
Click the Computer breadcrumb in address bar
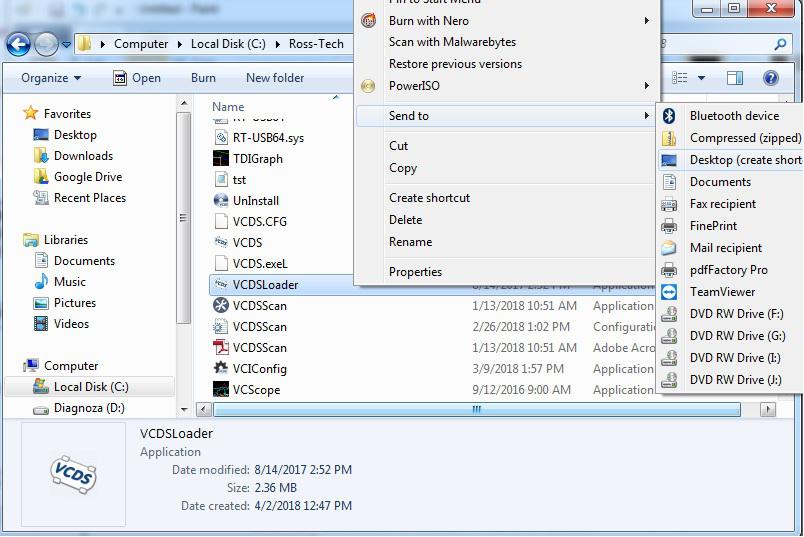pos(141,44)
